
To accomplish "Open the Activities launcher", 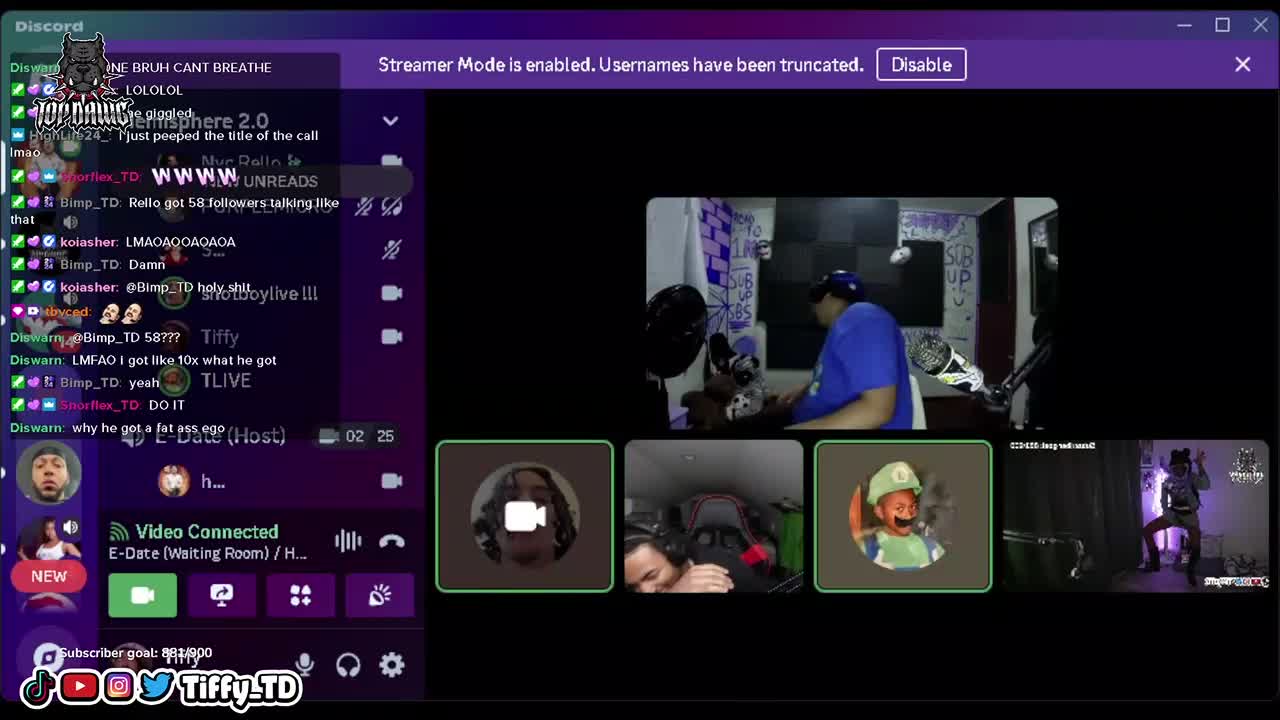I will (x=300, y=595).
